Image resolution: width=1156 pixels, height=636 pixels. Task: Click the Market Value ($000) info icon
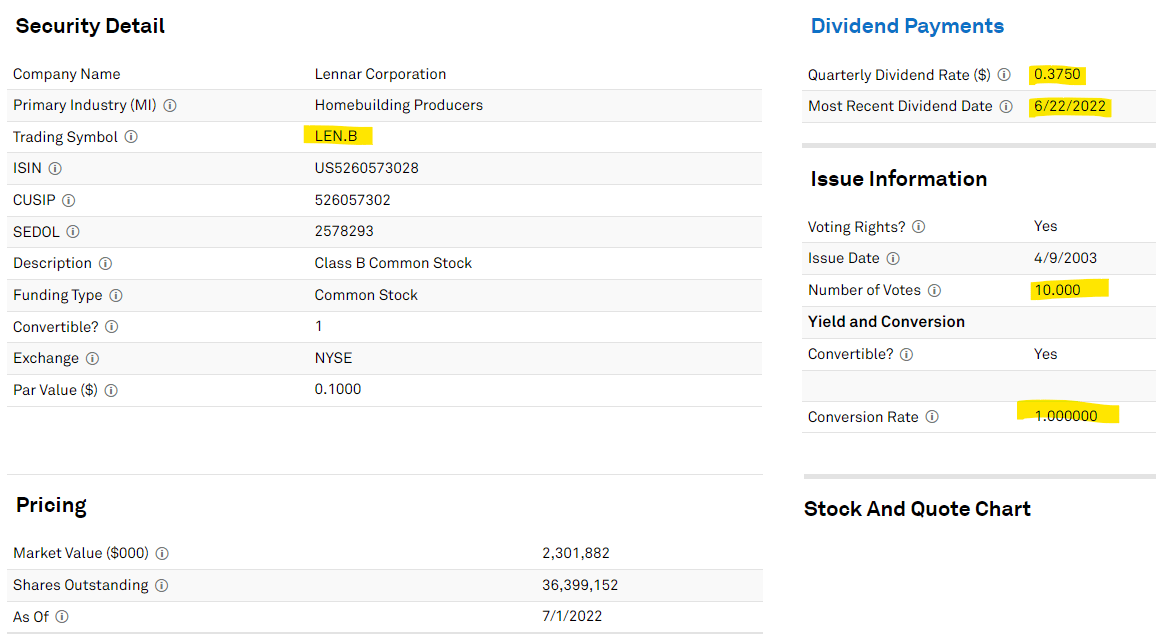(162, 553)
